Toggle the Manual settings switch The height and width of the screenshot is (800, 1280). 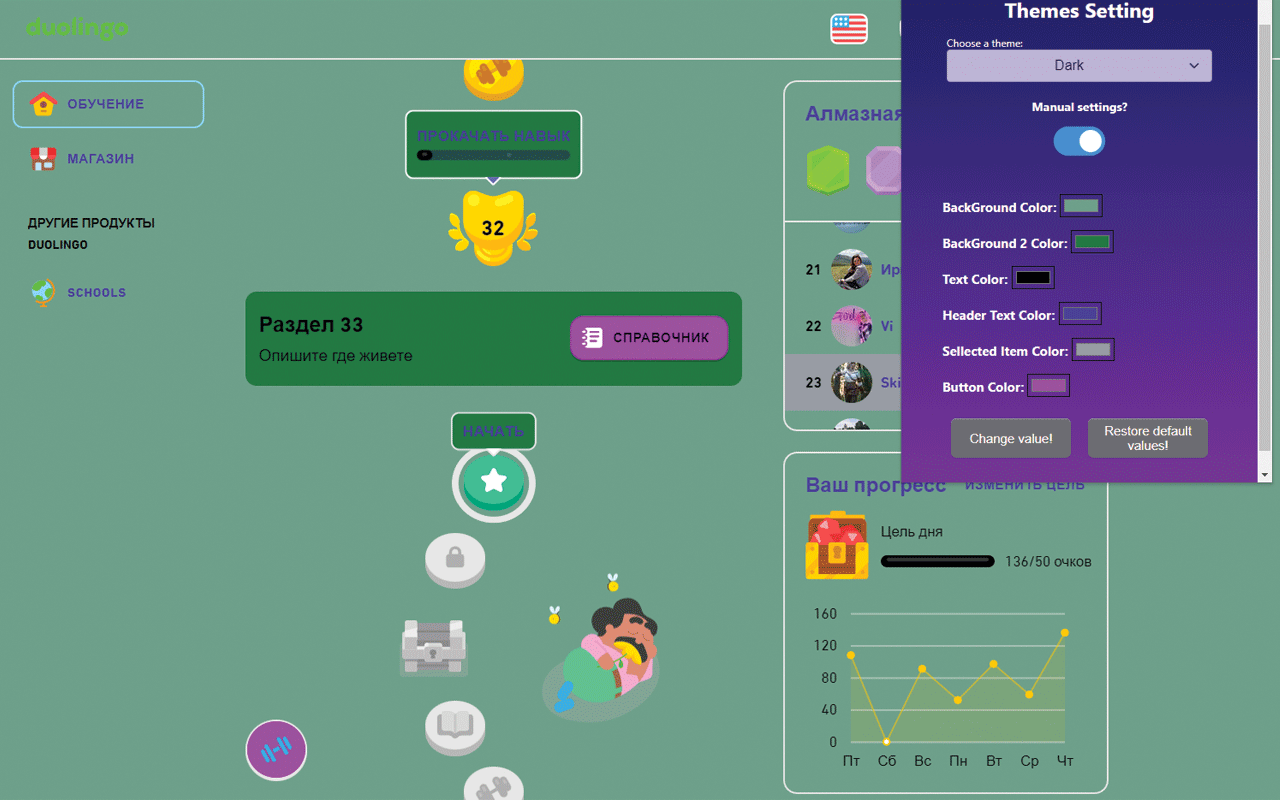pyautogui.click(x=1079, y=141)
